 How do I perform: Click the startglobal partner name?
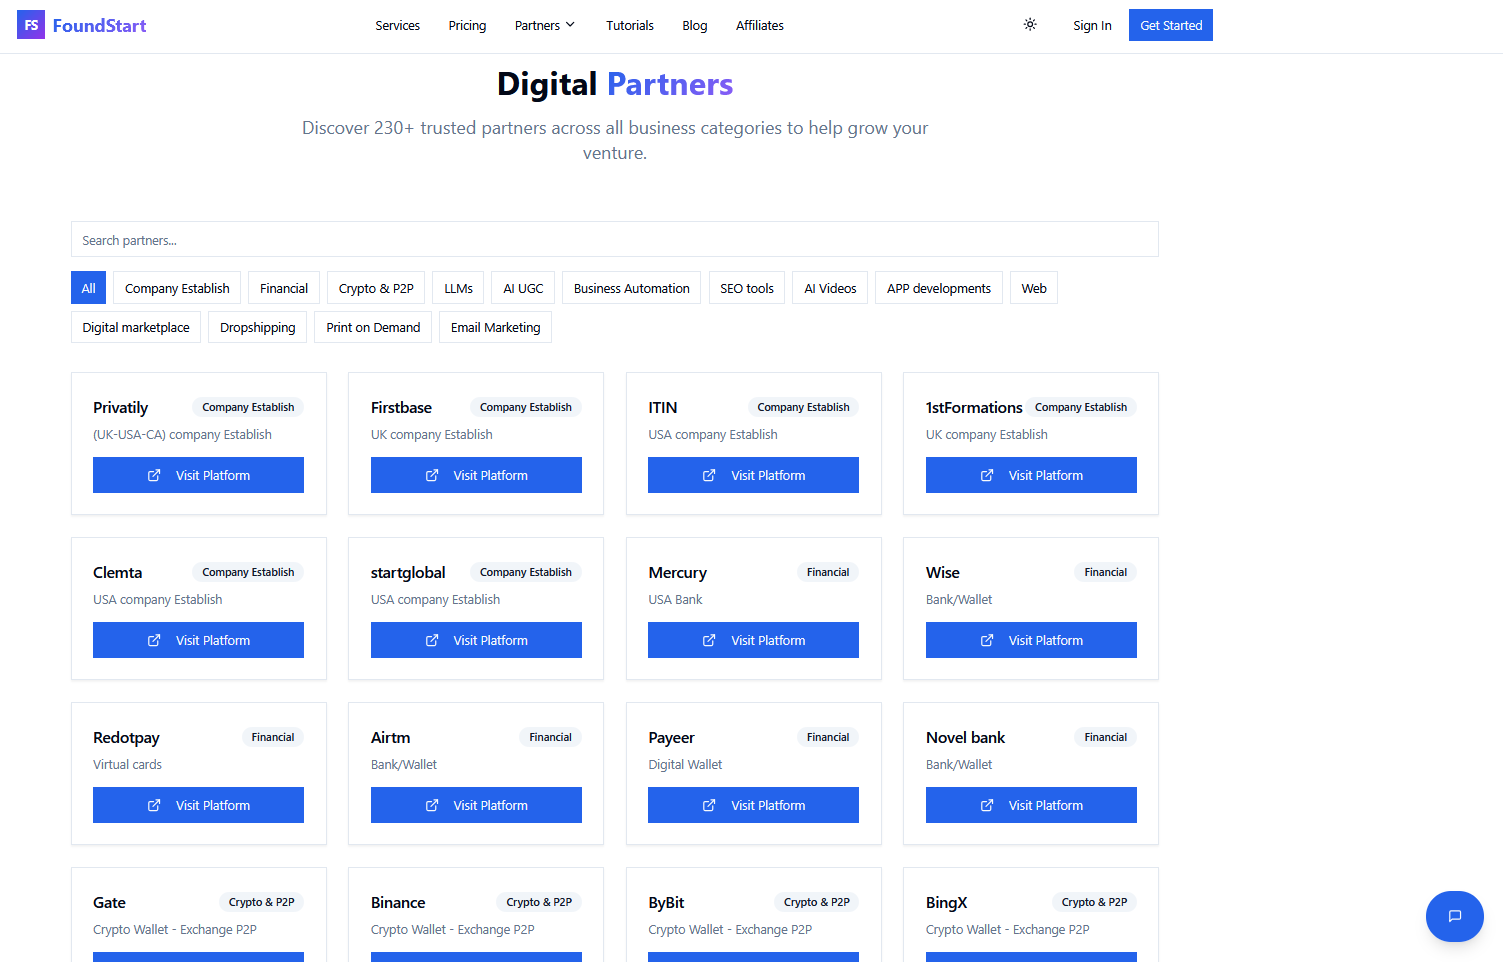point(408,572)
